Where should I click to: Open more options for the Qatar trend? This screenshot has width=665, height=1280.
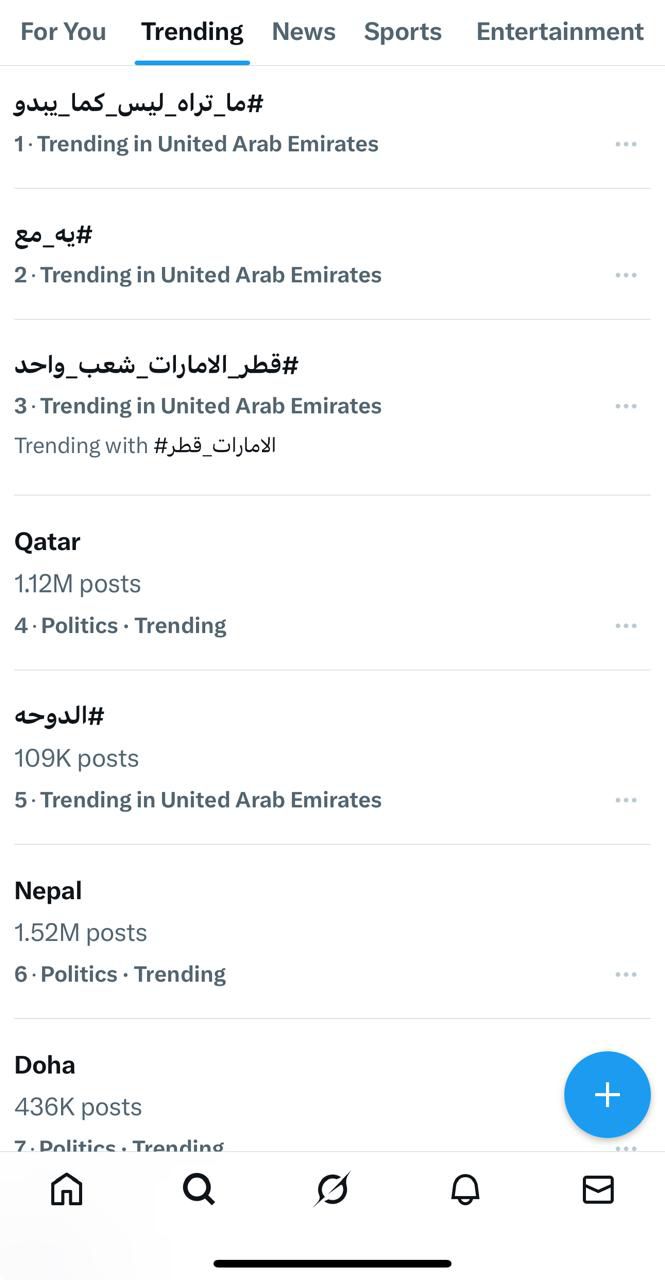pyautogui.click(x=626, y=625)
